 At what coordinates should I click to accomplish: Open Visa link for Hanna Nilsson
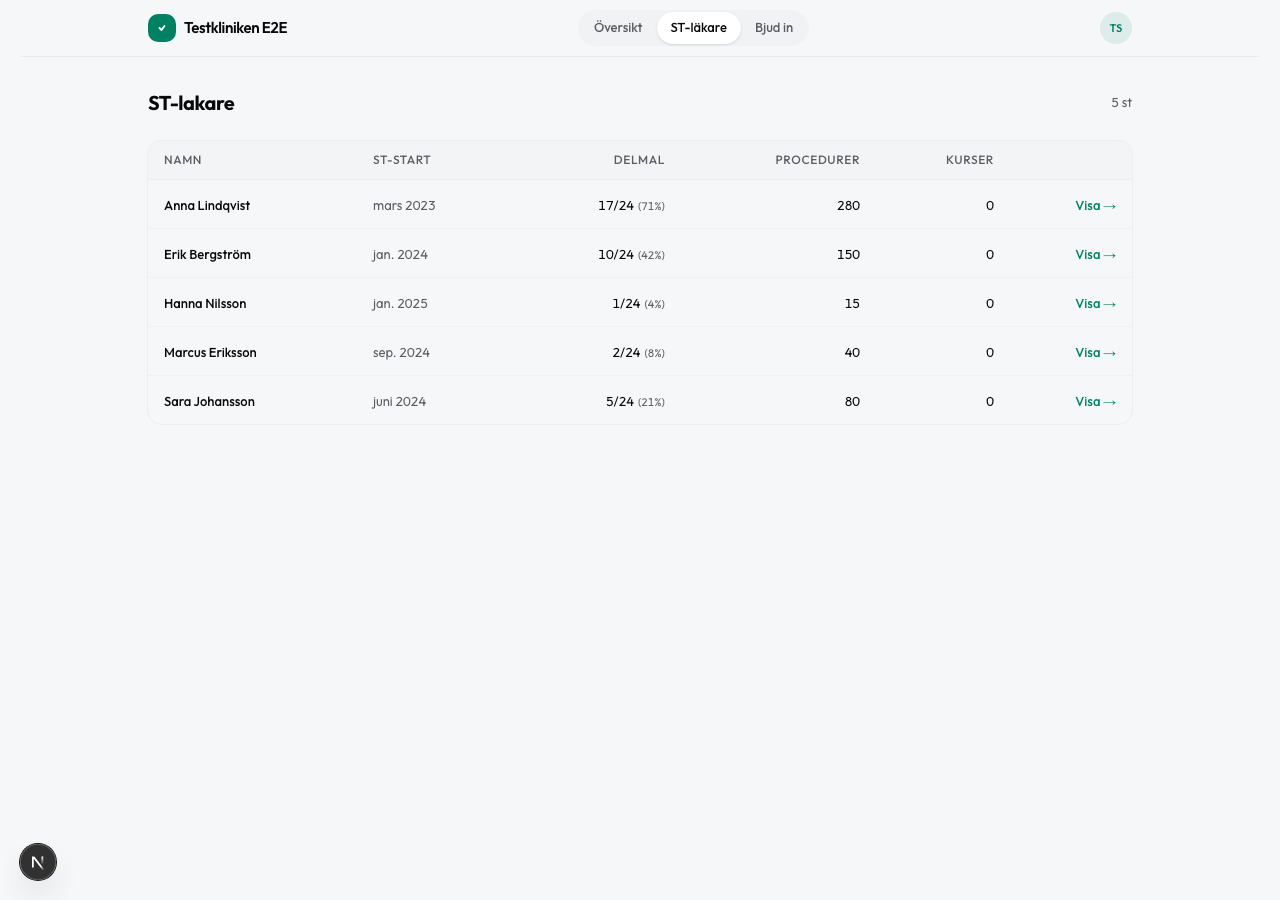click(x=1095, y=304)
